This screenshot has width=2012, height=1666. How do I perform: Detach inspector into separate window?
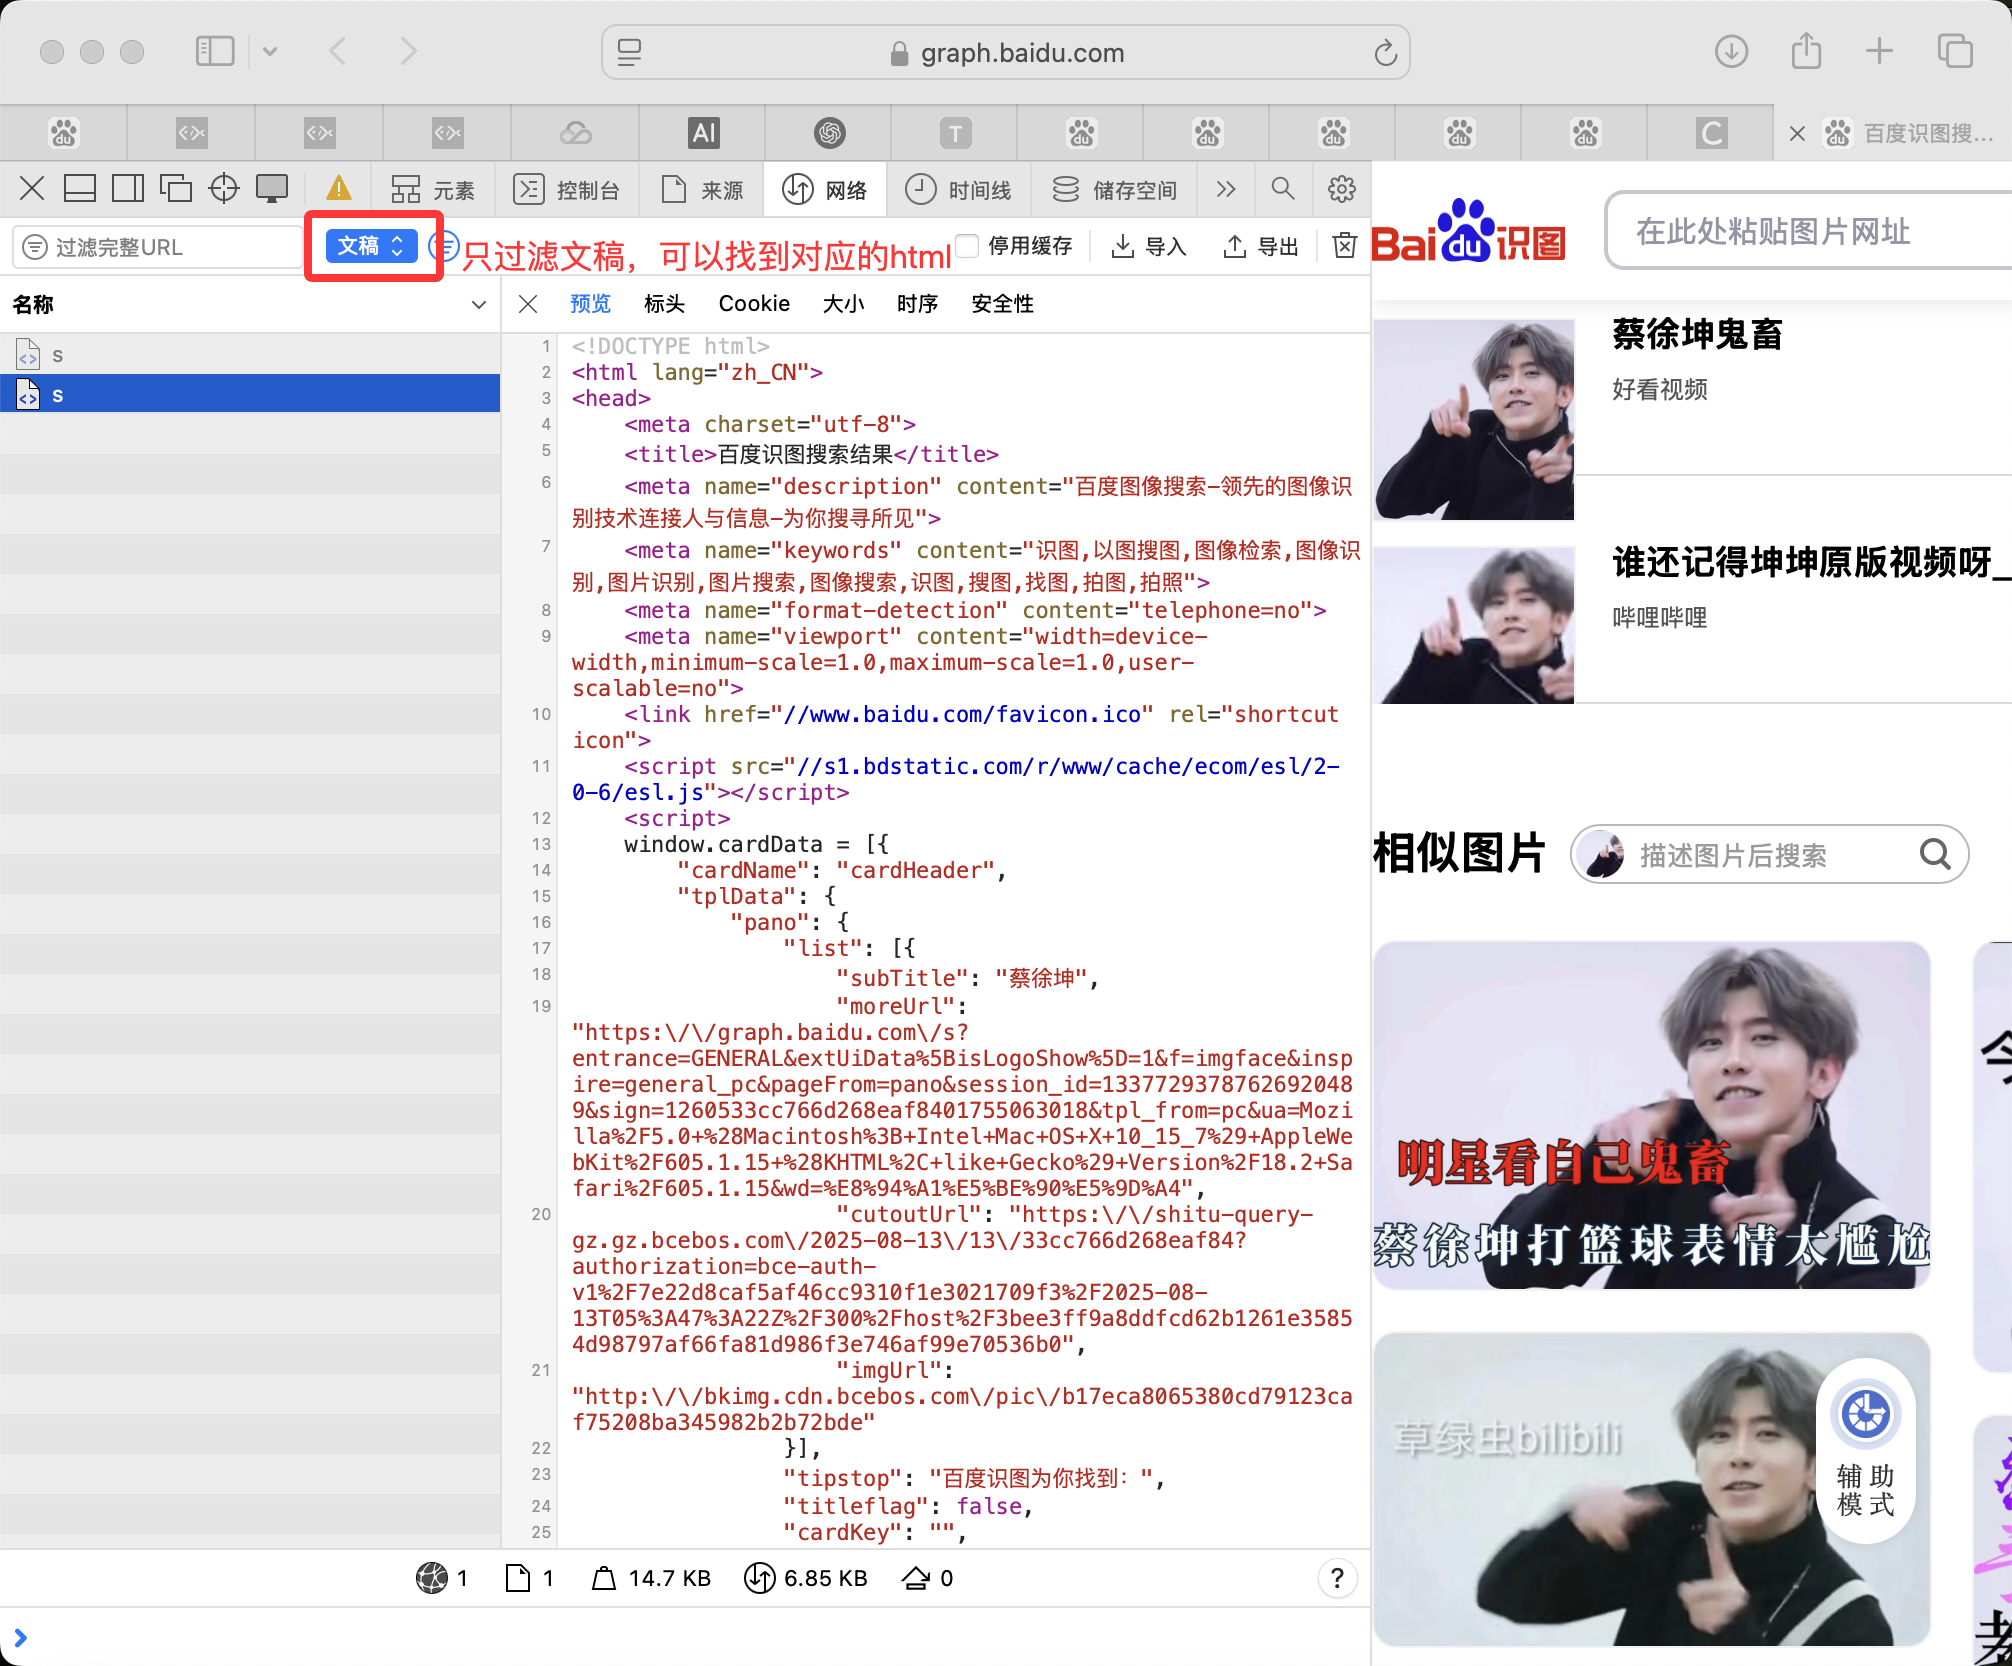pyautogui.click(x=176, y=188)
